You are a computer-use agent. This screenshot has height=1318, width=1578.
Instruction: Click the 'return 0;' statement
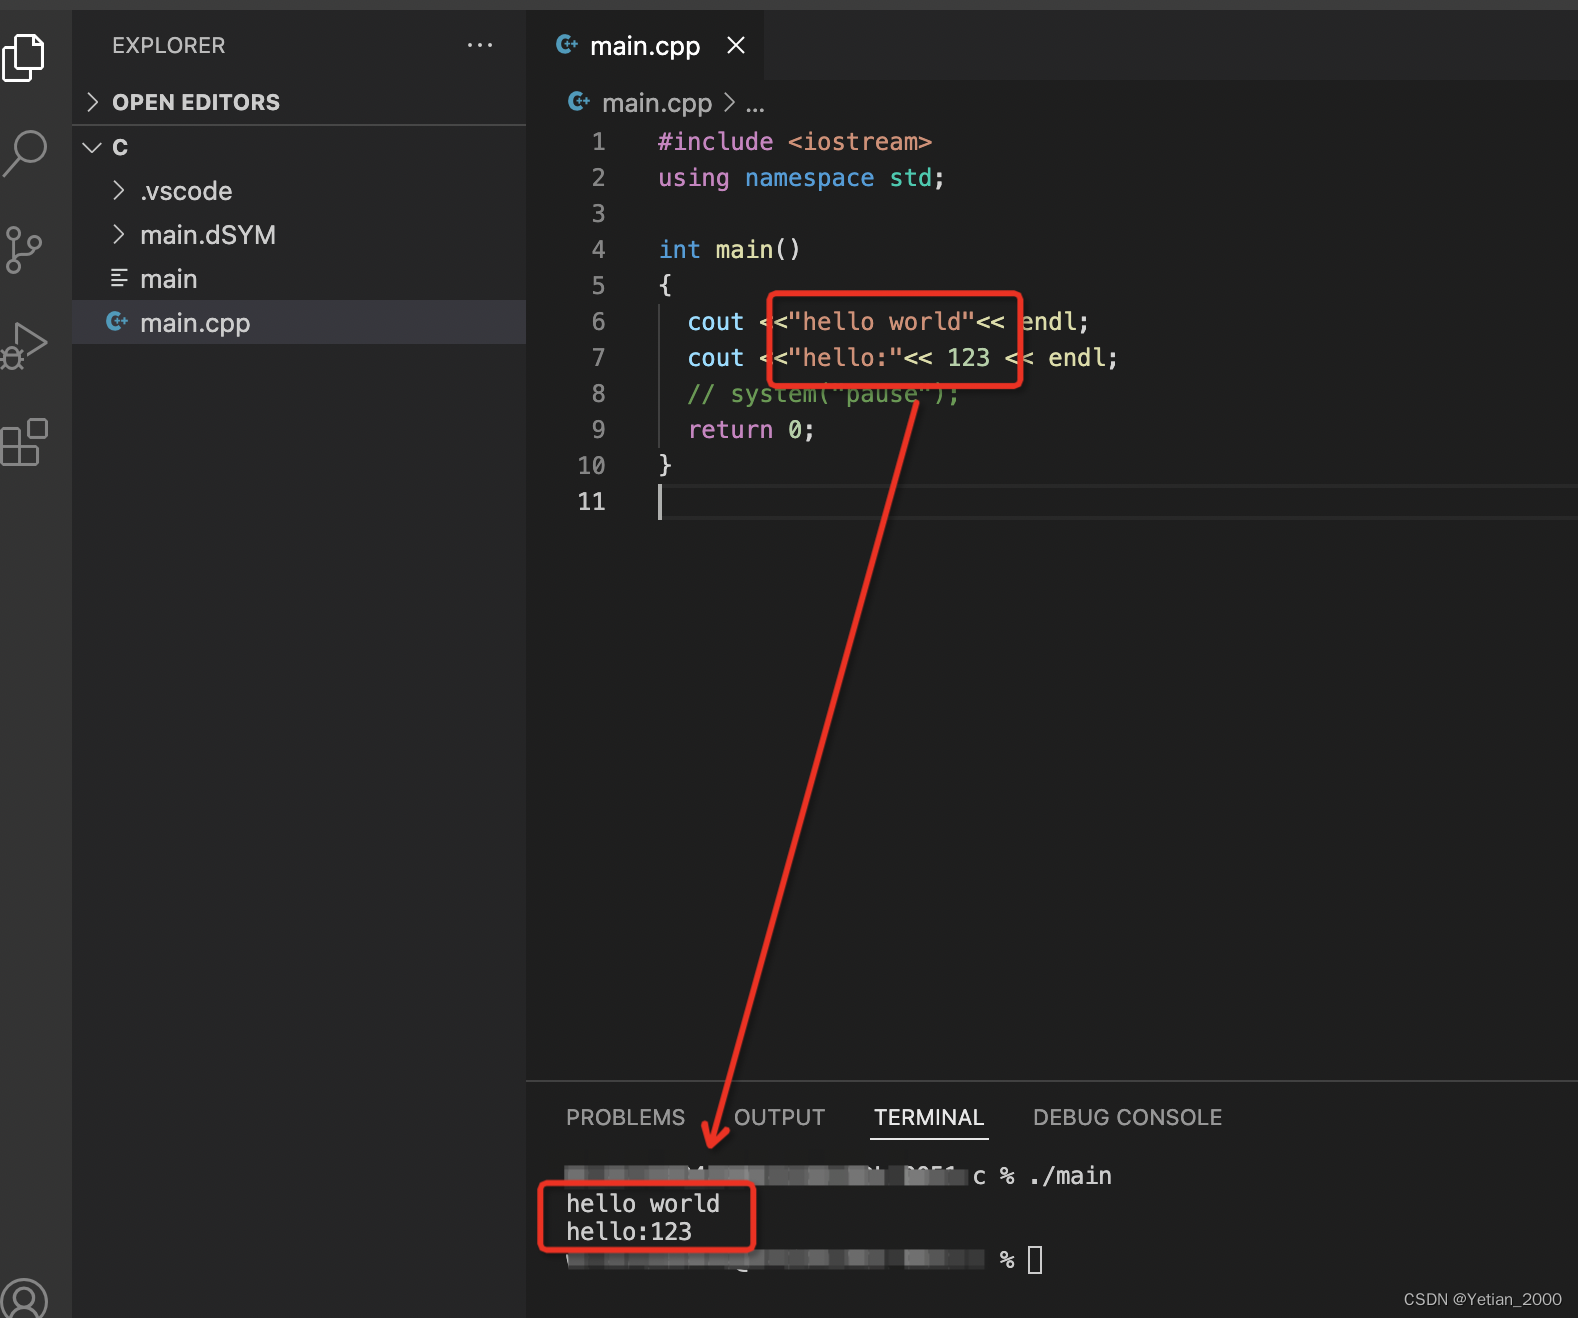751,429
